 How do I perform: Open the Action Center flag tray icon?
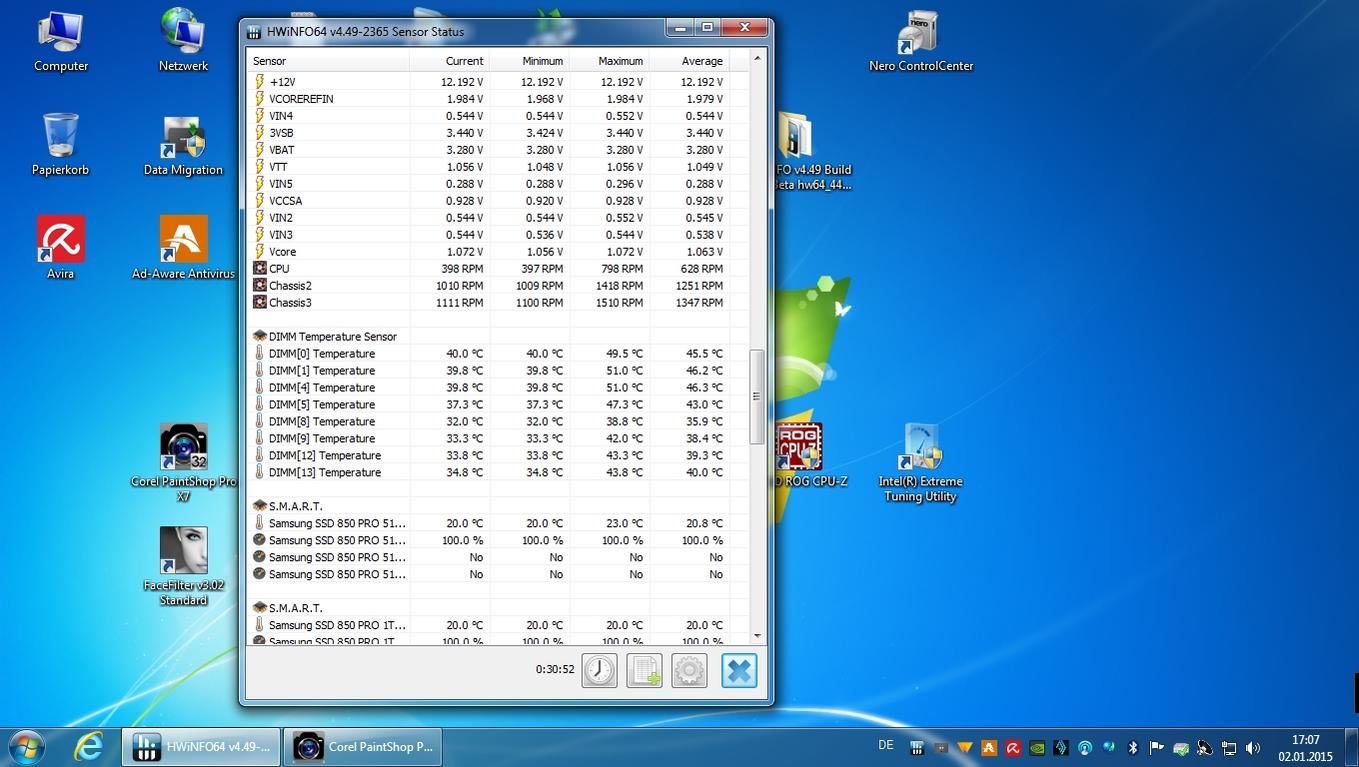(1157, 748)
